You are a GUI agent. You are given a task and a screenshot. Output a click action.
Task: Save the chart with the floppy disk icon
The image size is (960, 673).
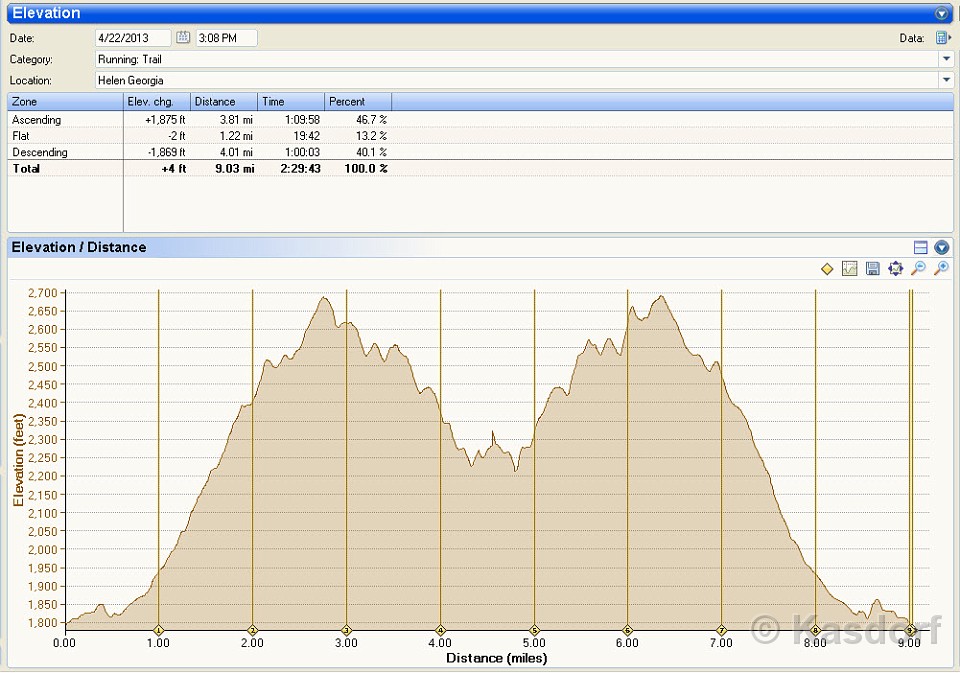click(x=873, y=268)
